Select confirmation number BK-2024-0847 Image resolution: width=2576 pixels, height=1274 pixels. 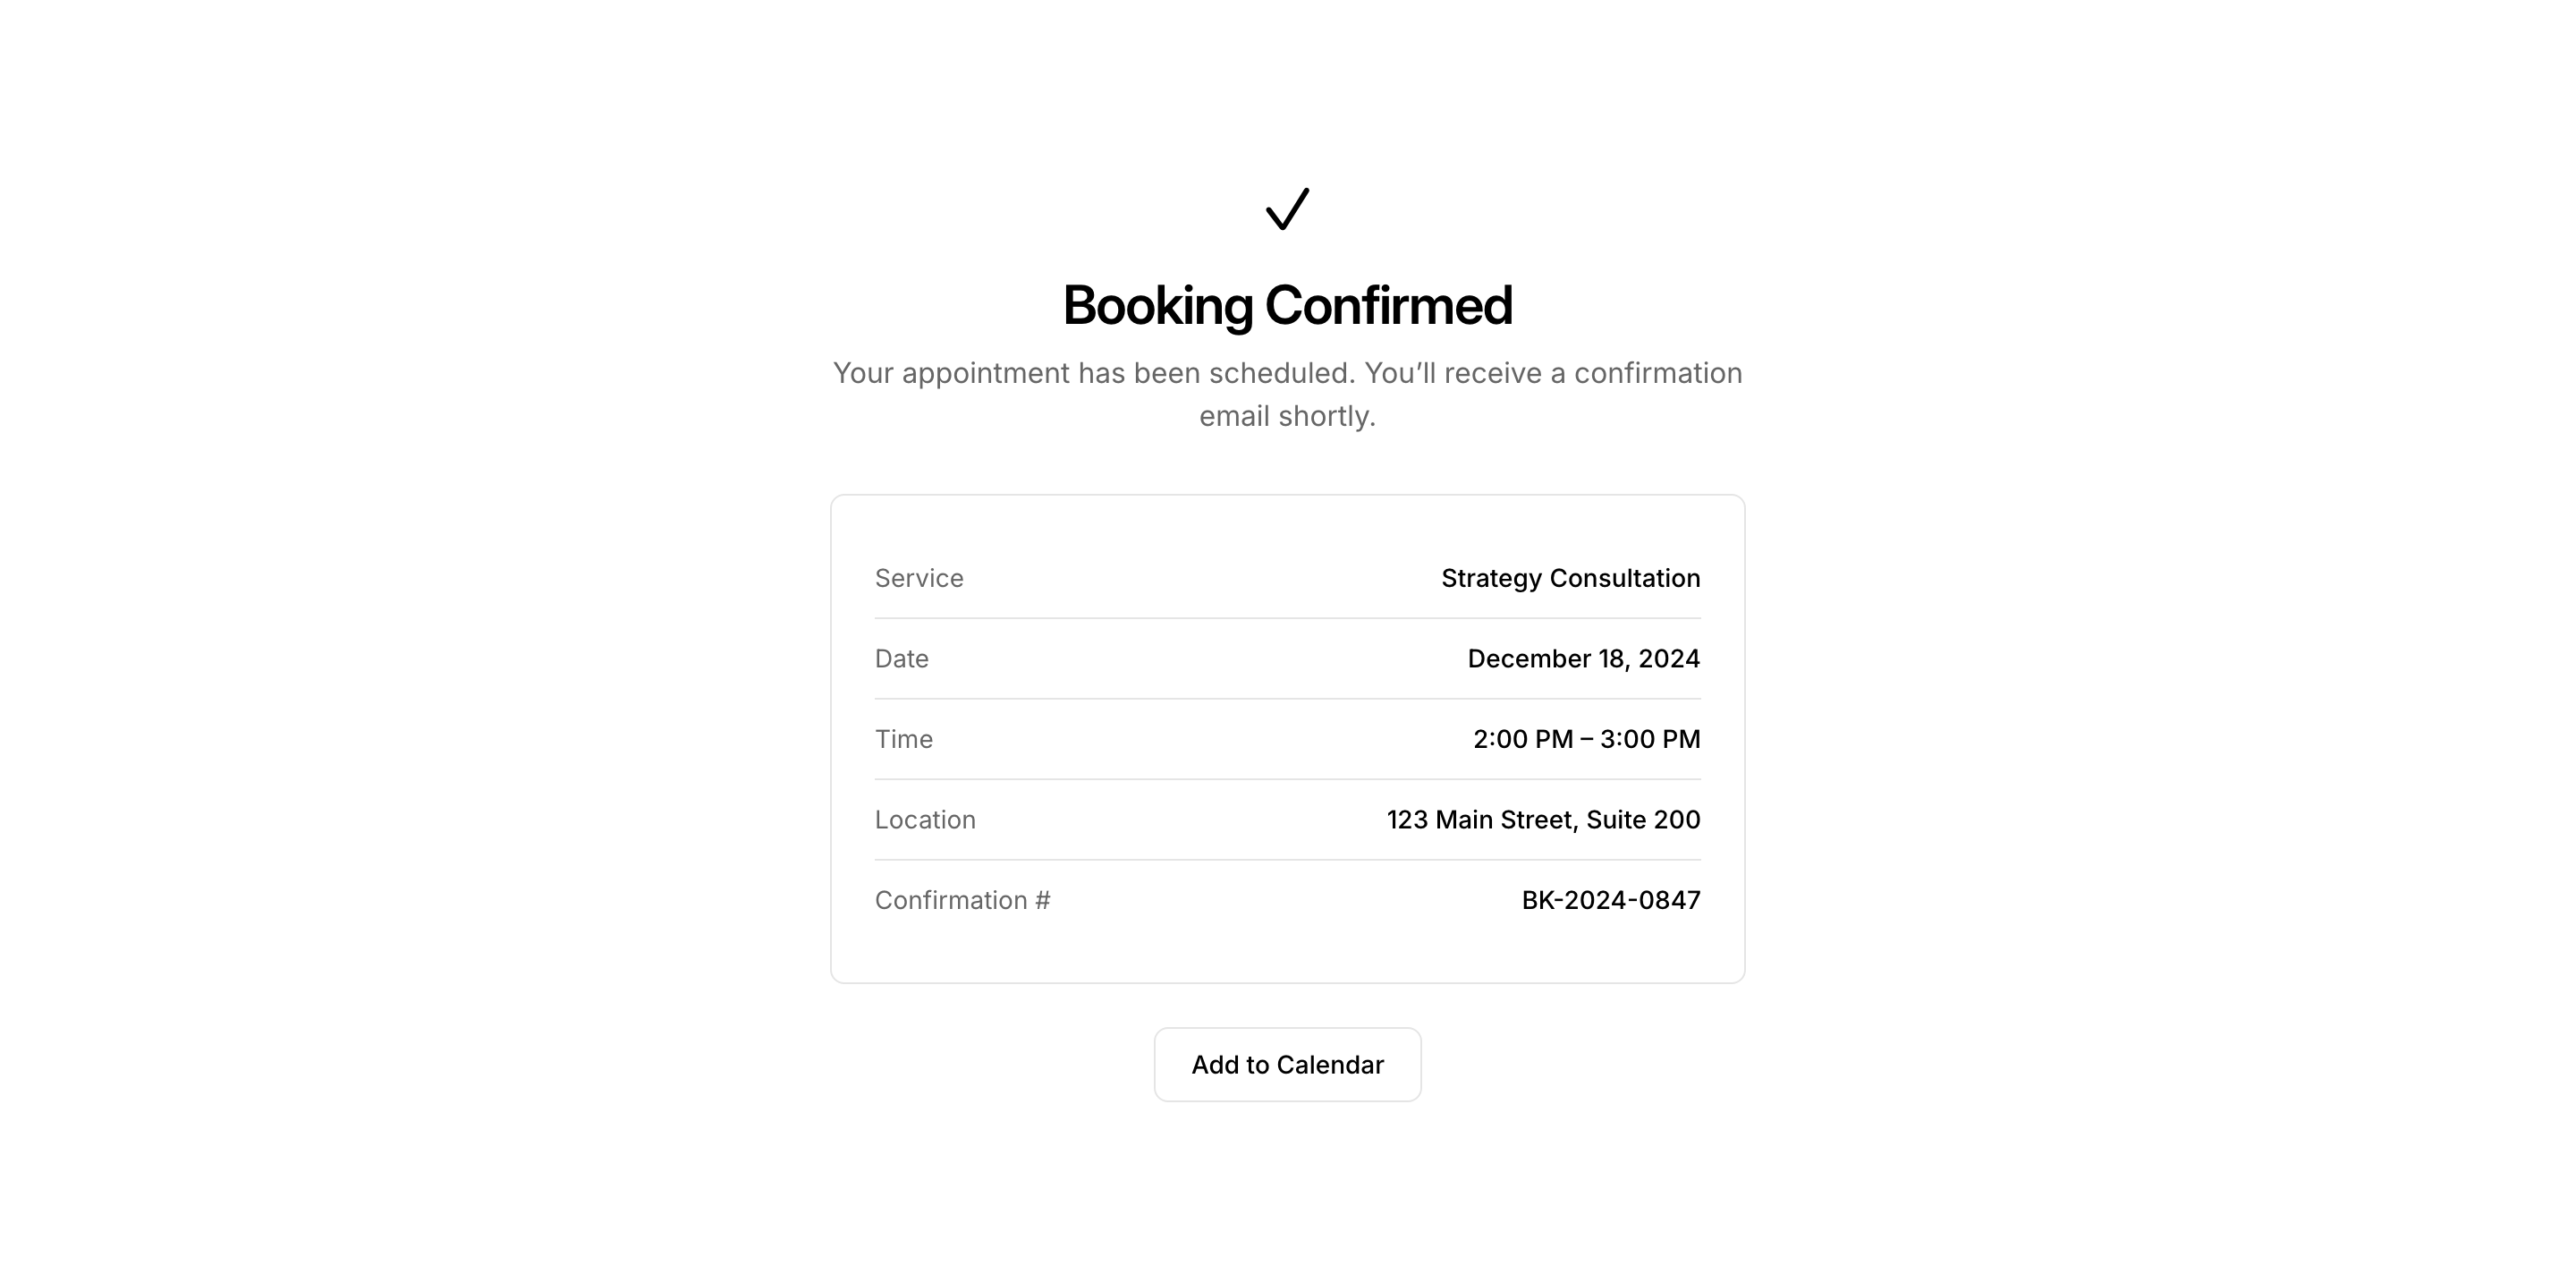pyautogui.click(x=1610, y=900)
